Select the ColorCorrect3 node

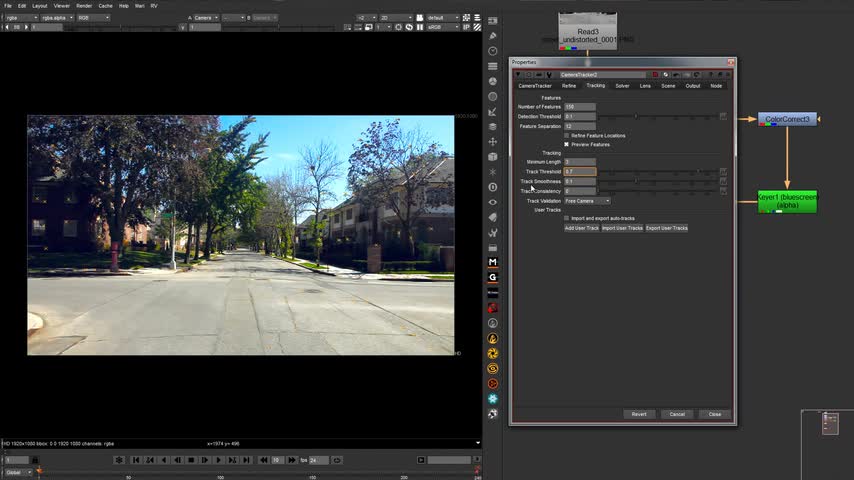coord(787,120)
